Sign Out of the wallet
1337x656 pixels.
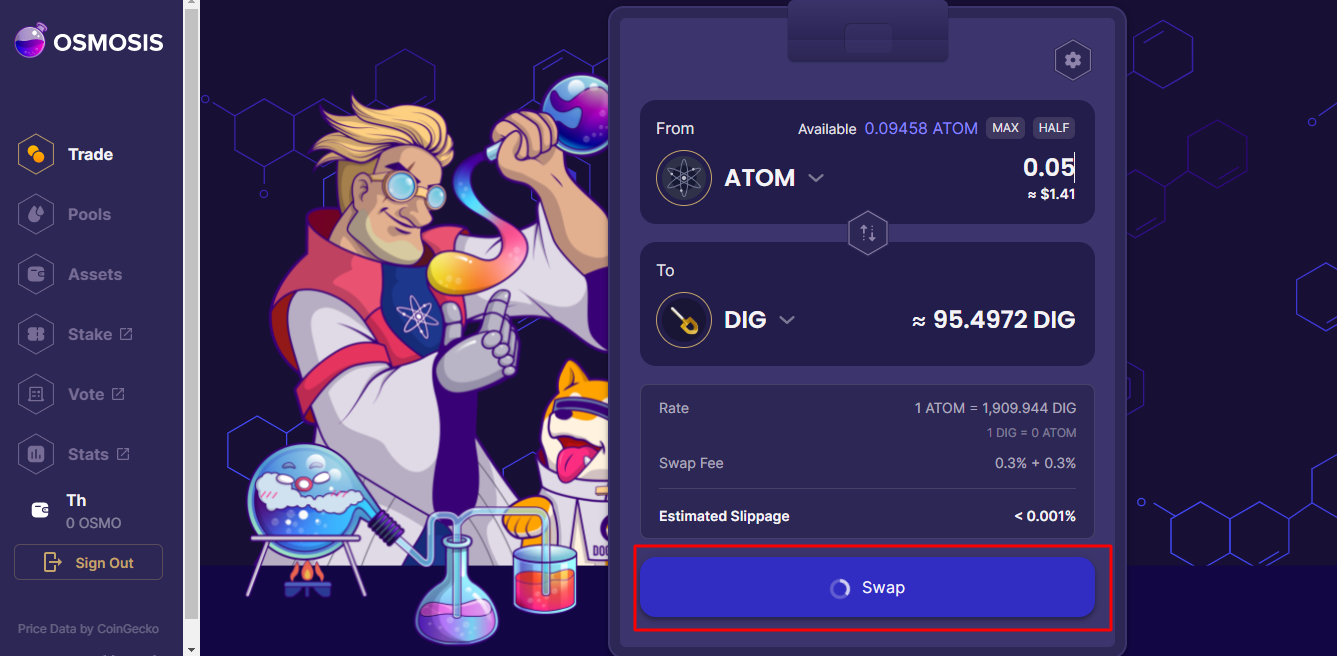(88, 562)
